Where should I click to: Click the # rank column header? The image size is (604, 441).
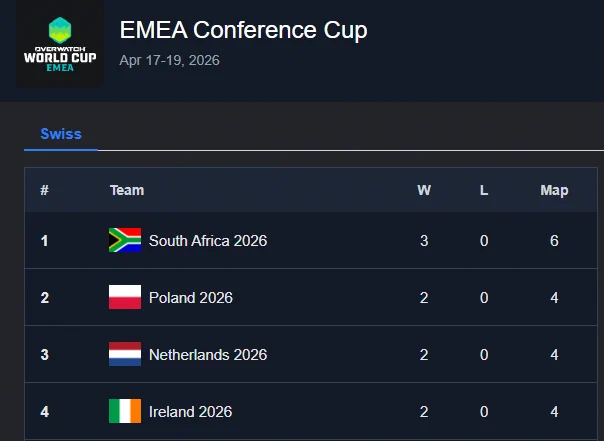[44, 190]
